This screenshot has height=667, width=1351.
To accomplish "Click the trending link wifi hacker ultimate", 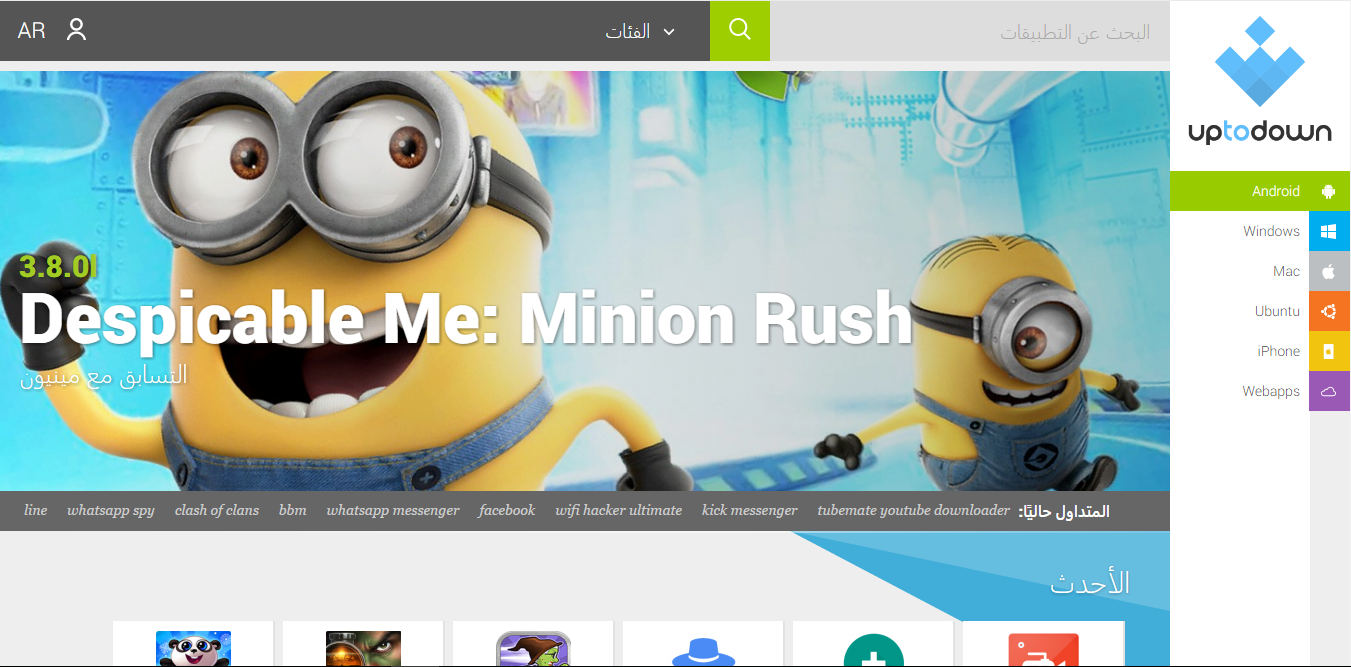I will click(619, 510).
